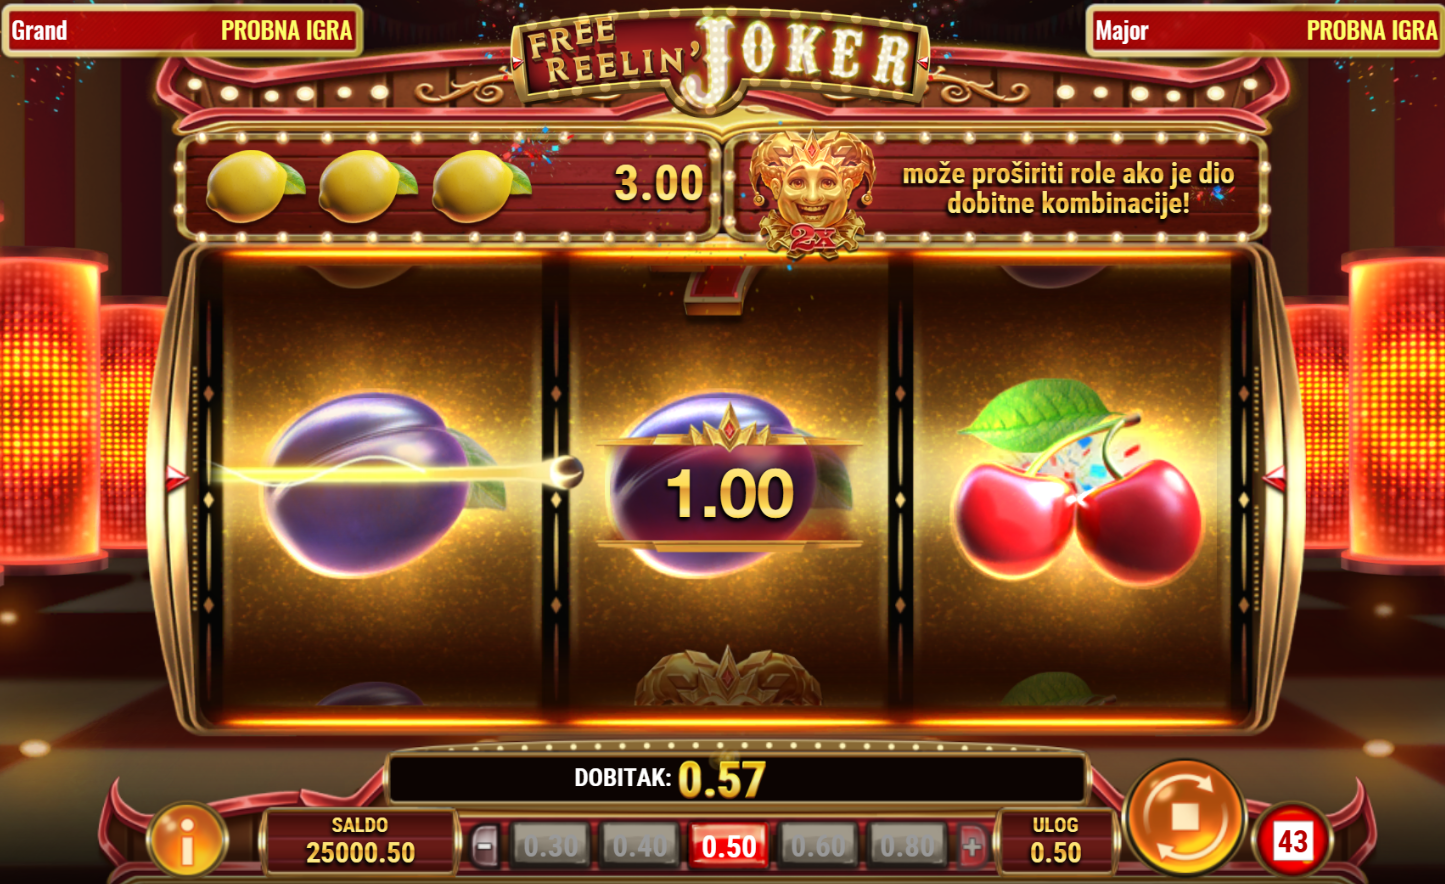
Task: Click the golden joker mask 2x icon
Action: coord(811,192)
